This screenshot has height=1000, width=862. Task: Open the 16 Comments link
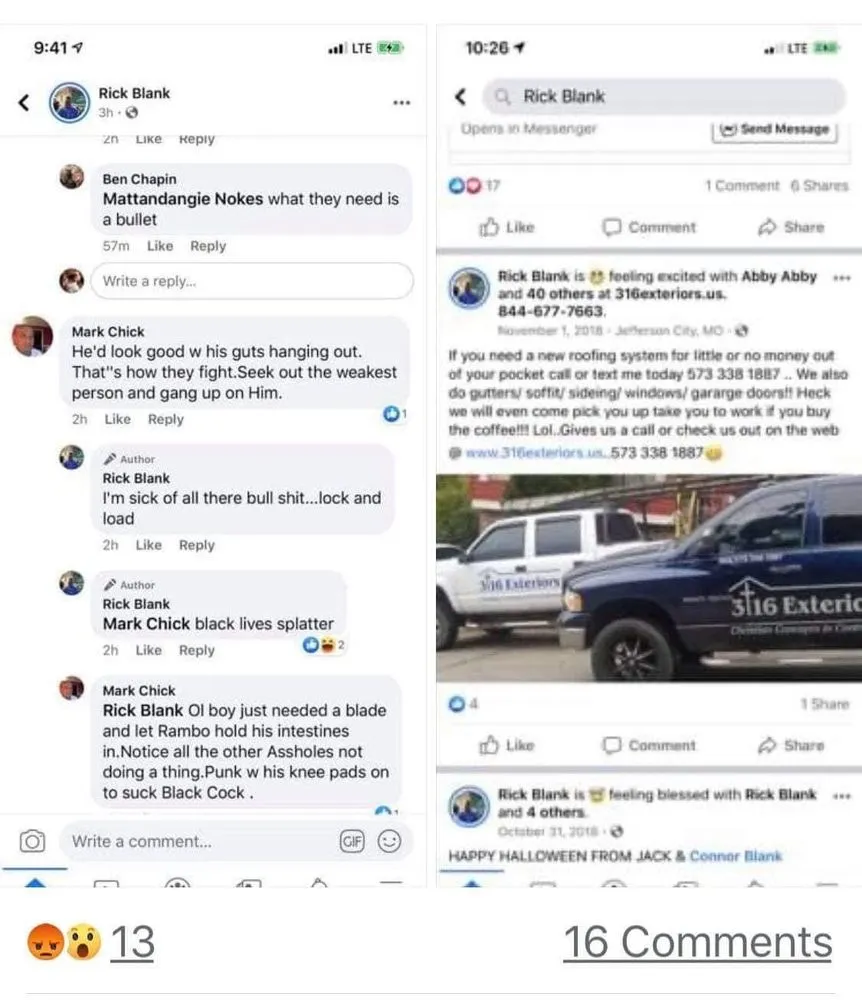[x=698, y=942]
